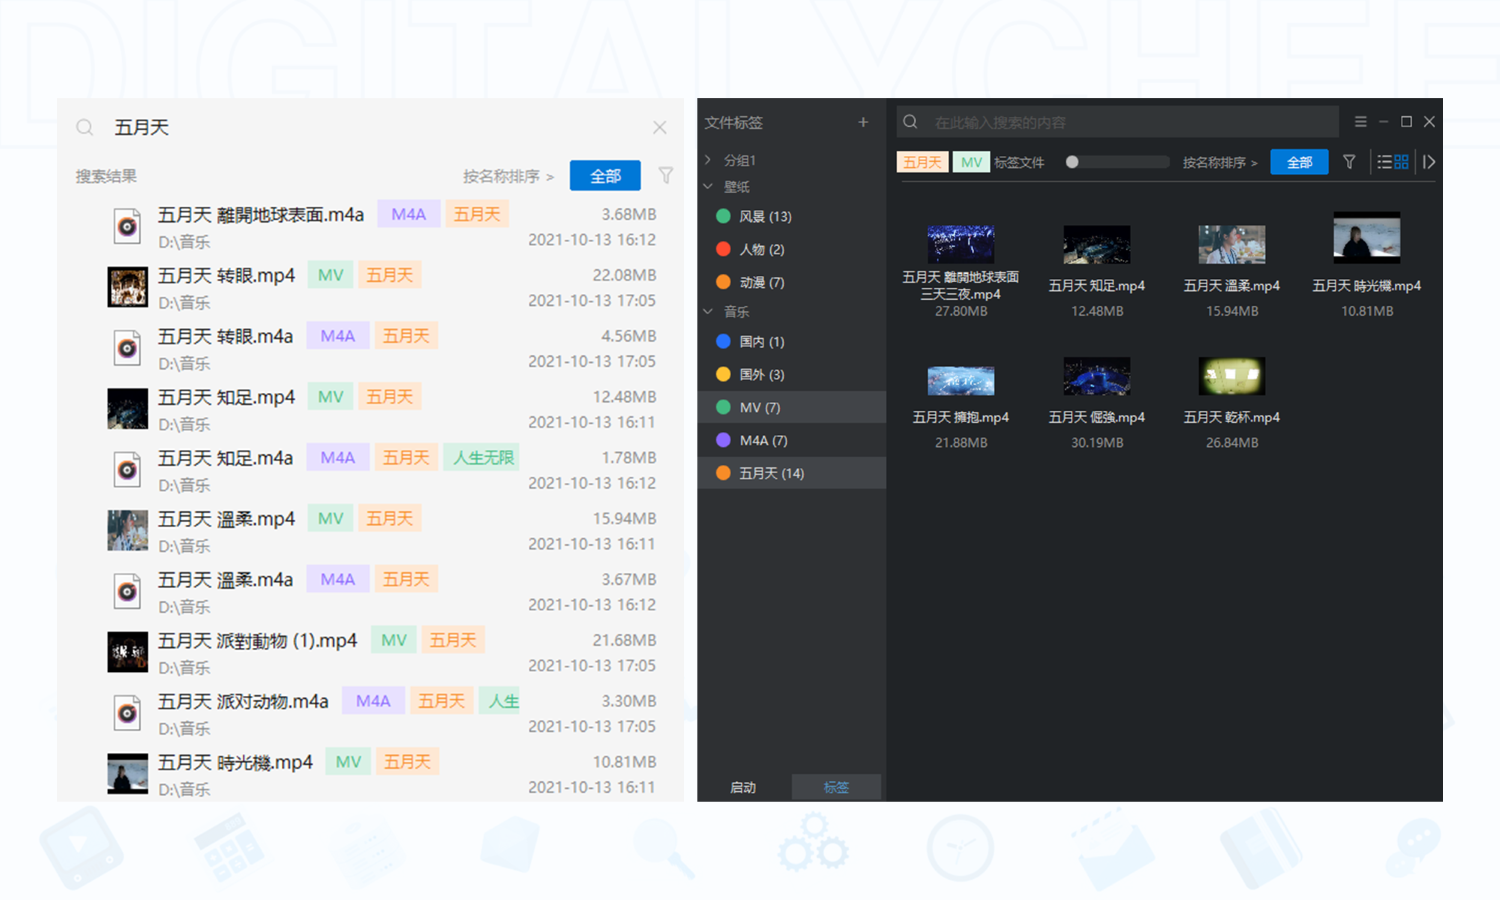Open 五月天 溫柔.mp4 thumbnail in grid

tap(1232, 244)
